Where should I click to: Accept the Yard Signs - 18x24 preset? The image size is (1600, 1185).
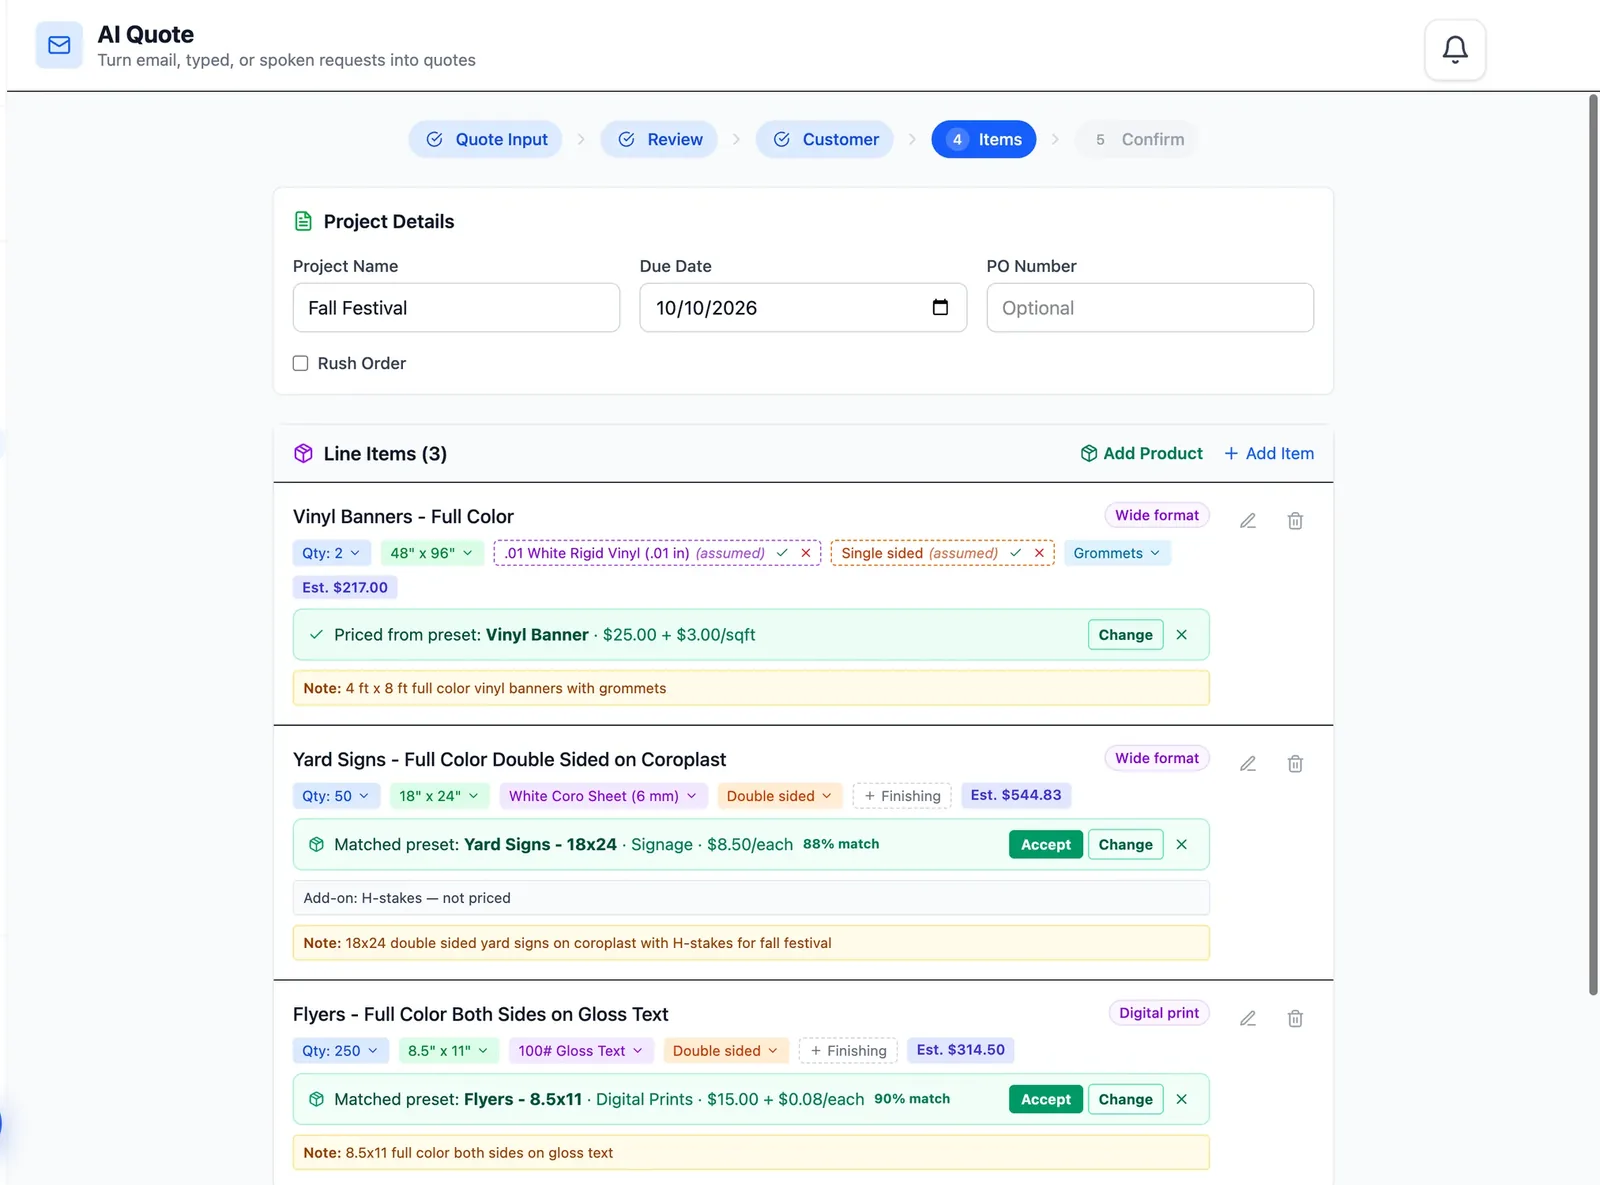click(1046, 845)
